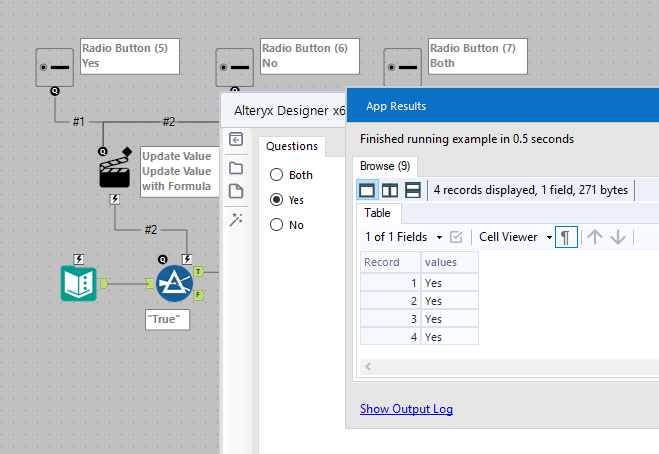Viewport: 659px width, 454px height.
Task: Select the Radio Button (7) tool on canvas
Action: click(403, 67)
